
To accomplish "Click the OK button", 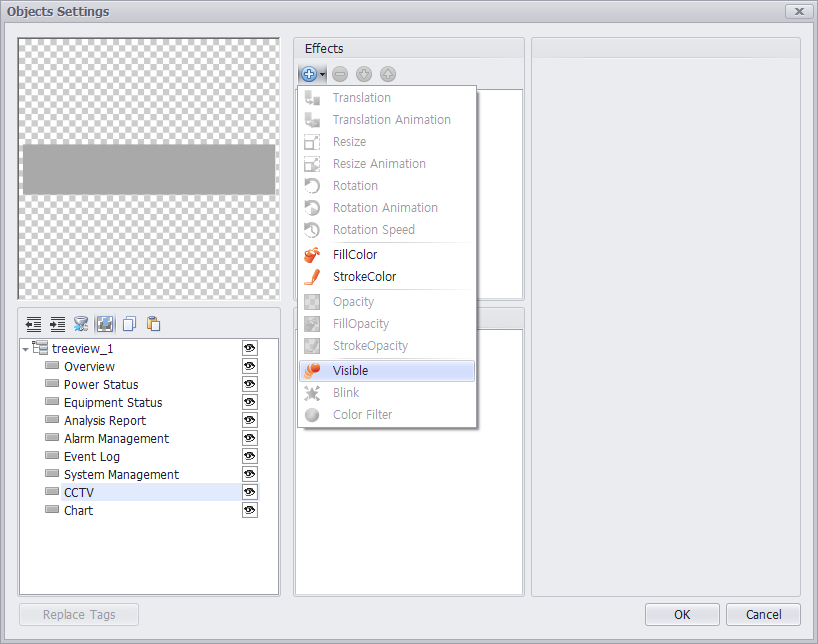I will (682, 614).
